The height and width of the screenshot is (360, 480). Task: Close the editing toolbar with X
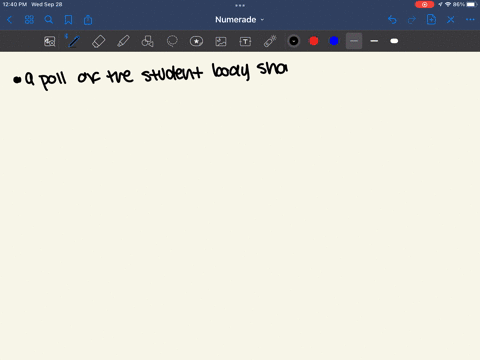click(x=451, y=20)
